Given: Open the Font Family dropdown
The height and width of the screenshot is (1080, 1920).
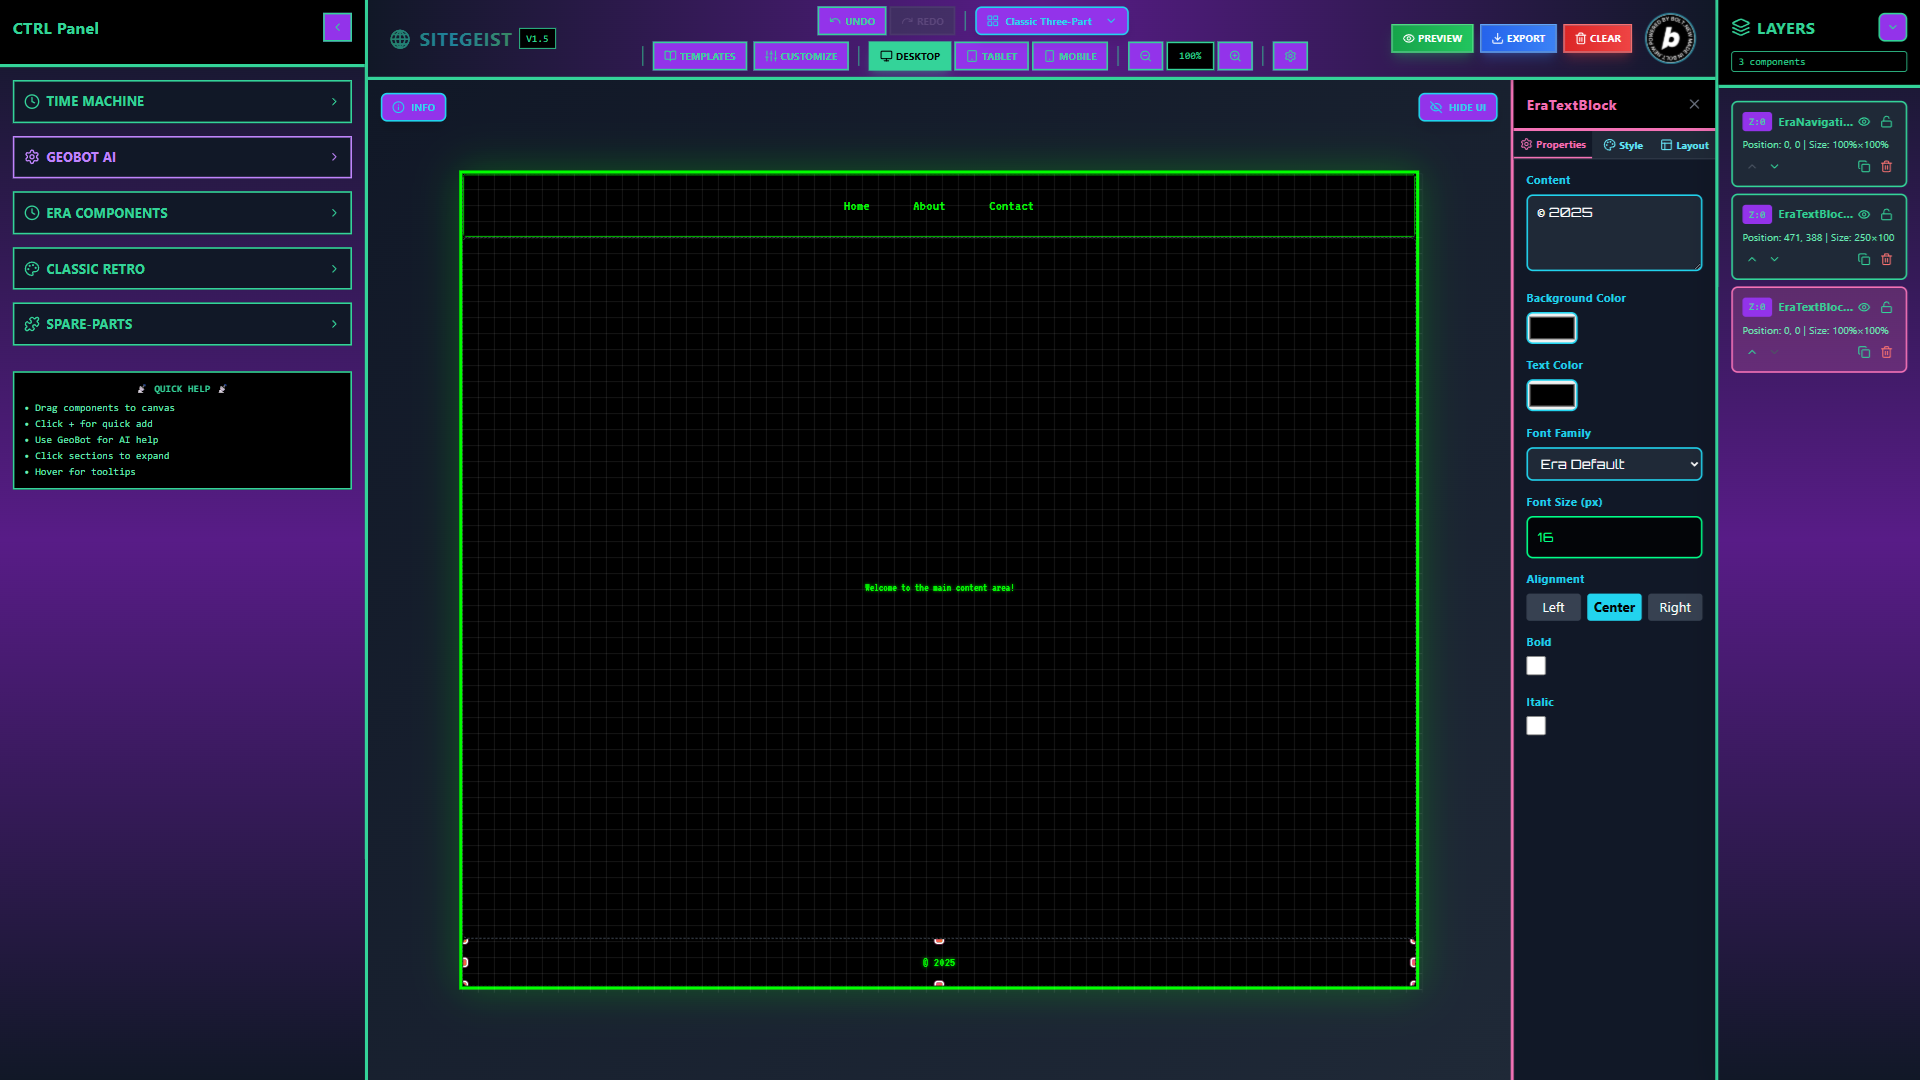Looking at the screenshot, I should point(1613,464).
